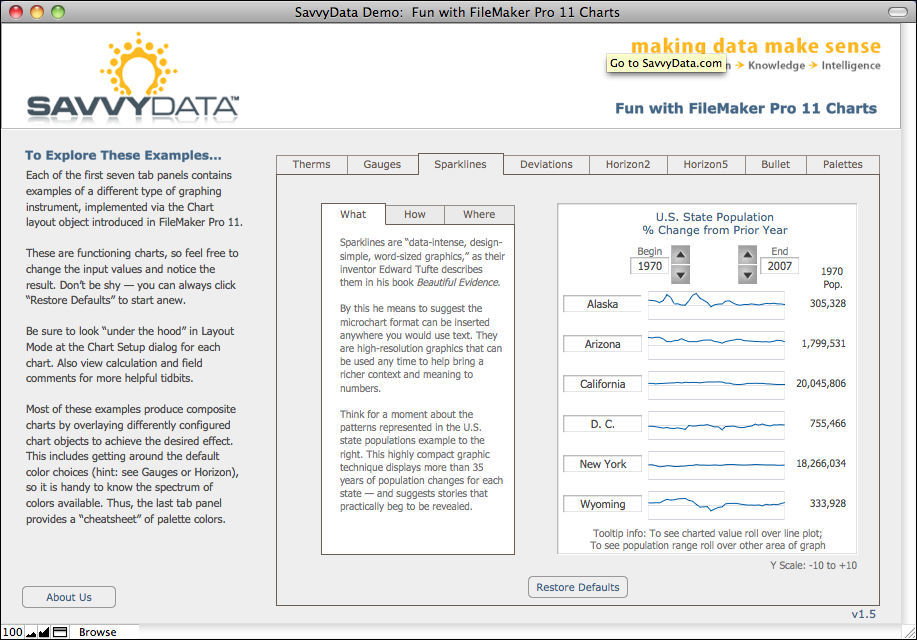Click the Intelligence label in the header

point(851,66)
